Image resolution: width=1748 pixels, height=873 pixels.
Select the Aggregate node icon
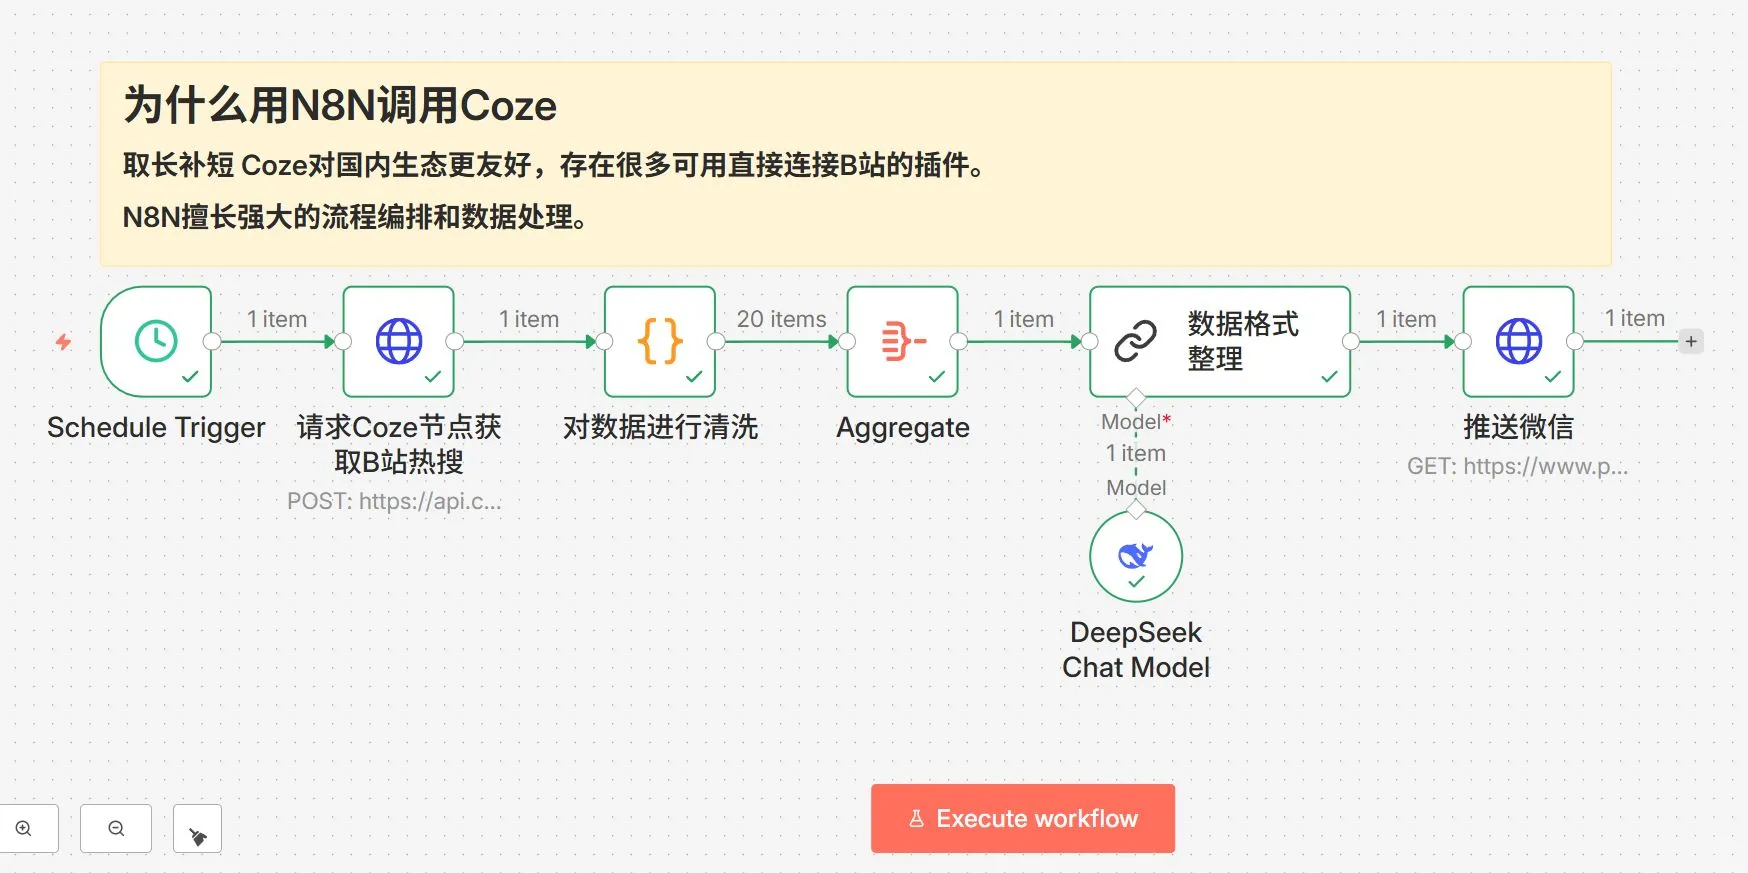coord(903,342)
